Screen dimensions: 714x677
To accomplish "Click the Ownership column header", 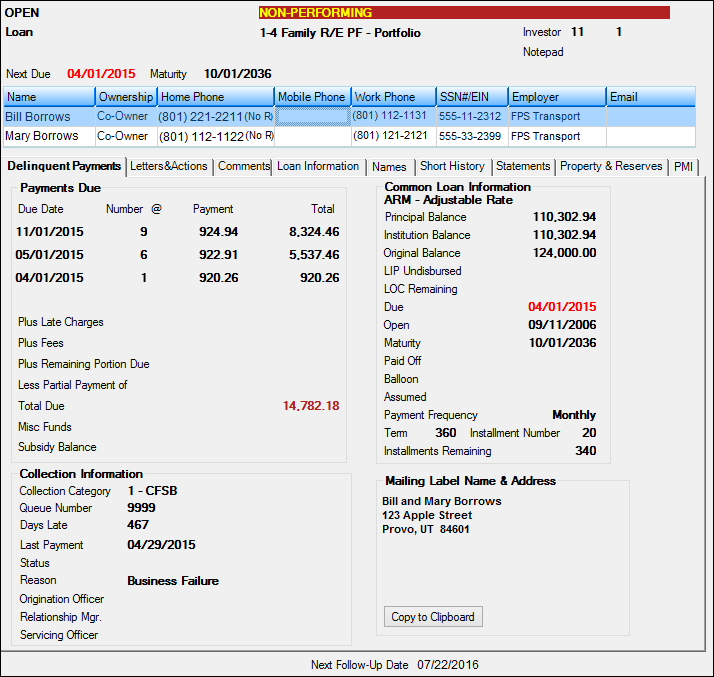I will [x=126, y=97].
